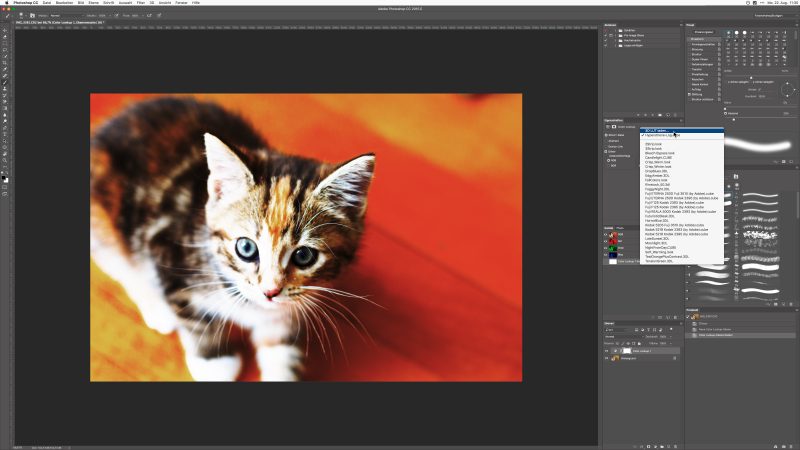800x450 pixels.
Task: Open the Ebene menu
Action: coord(94,3)
